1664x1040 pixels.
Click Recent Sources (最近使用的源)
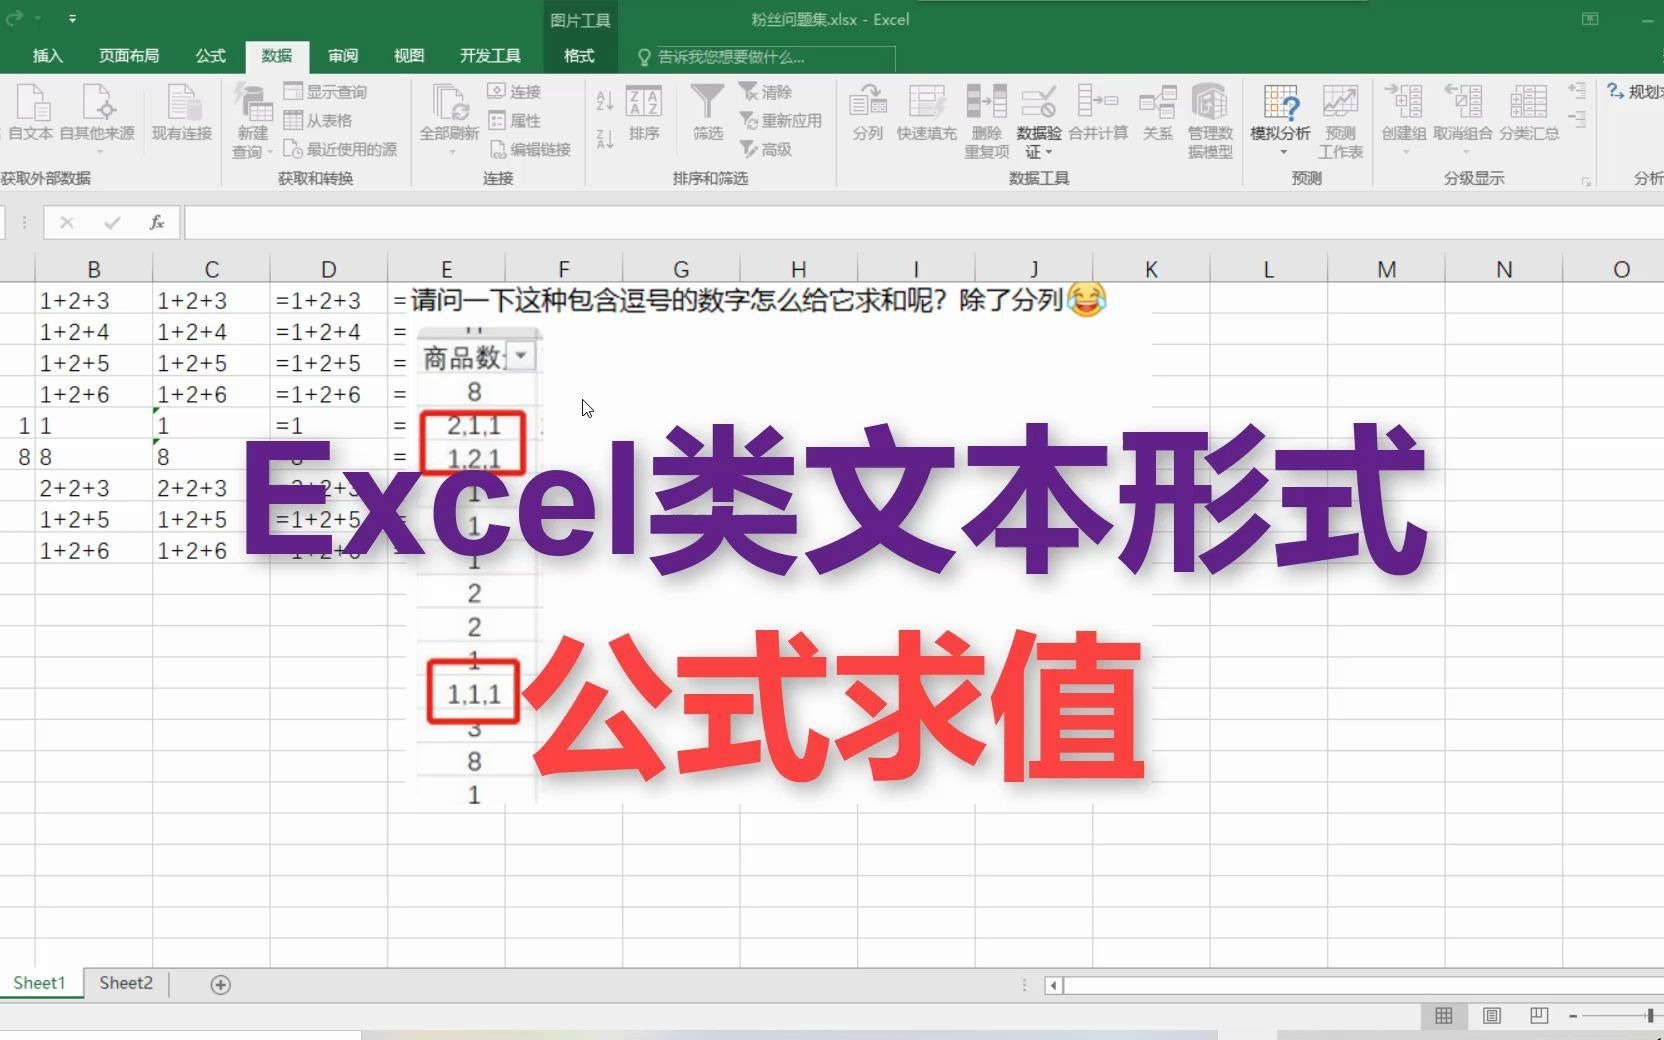340,149
